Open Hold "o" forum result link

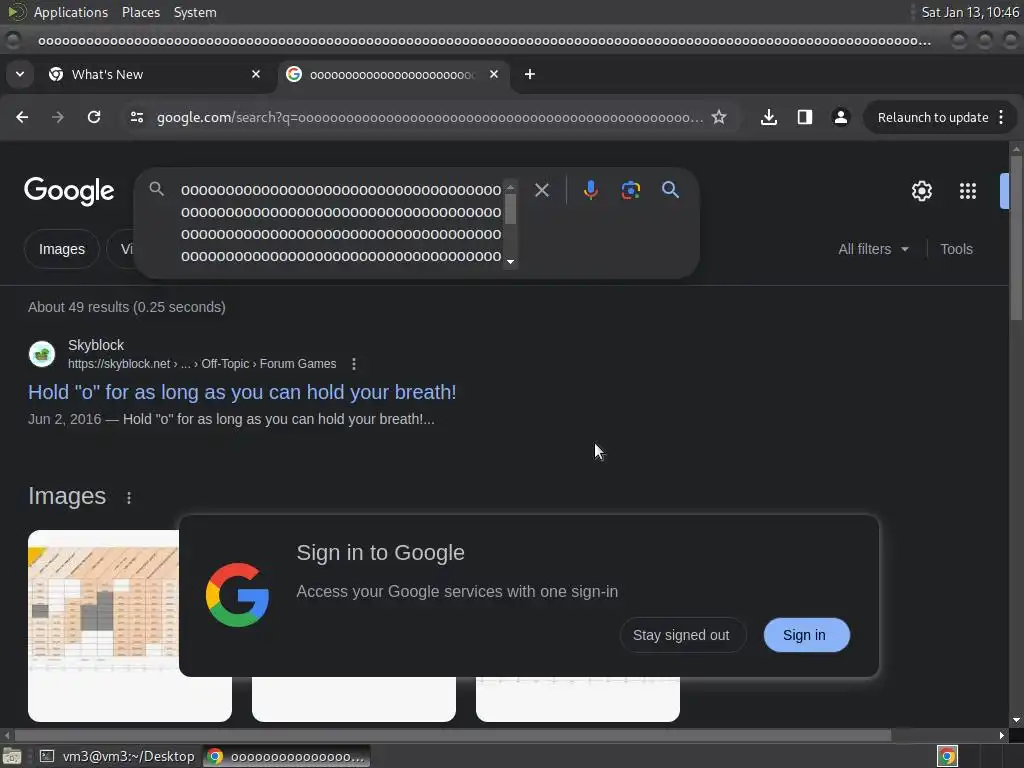[x=242, y=392]
